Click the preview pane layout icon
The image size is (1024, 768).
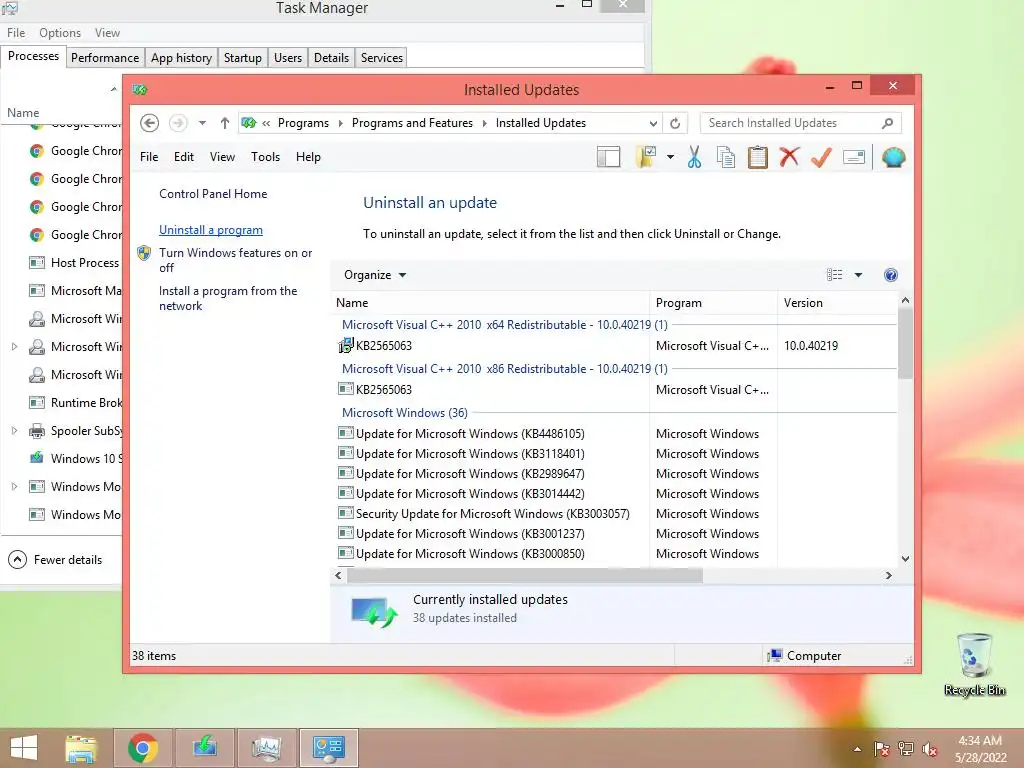tap(608, 157)
